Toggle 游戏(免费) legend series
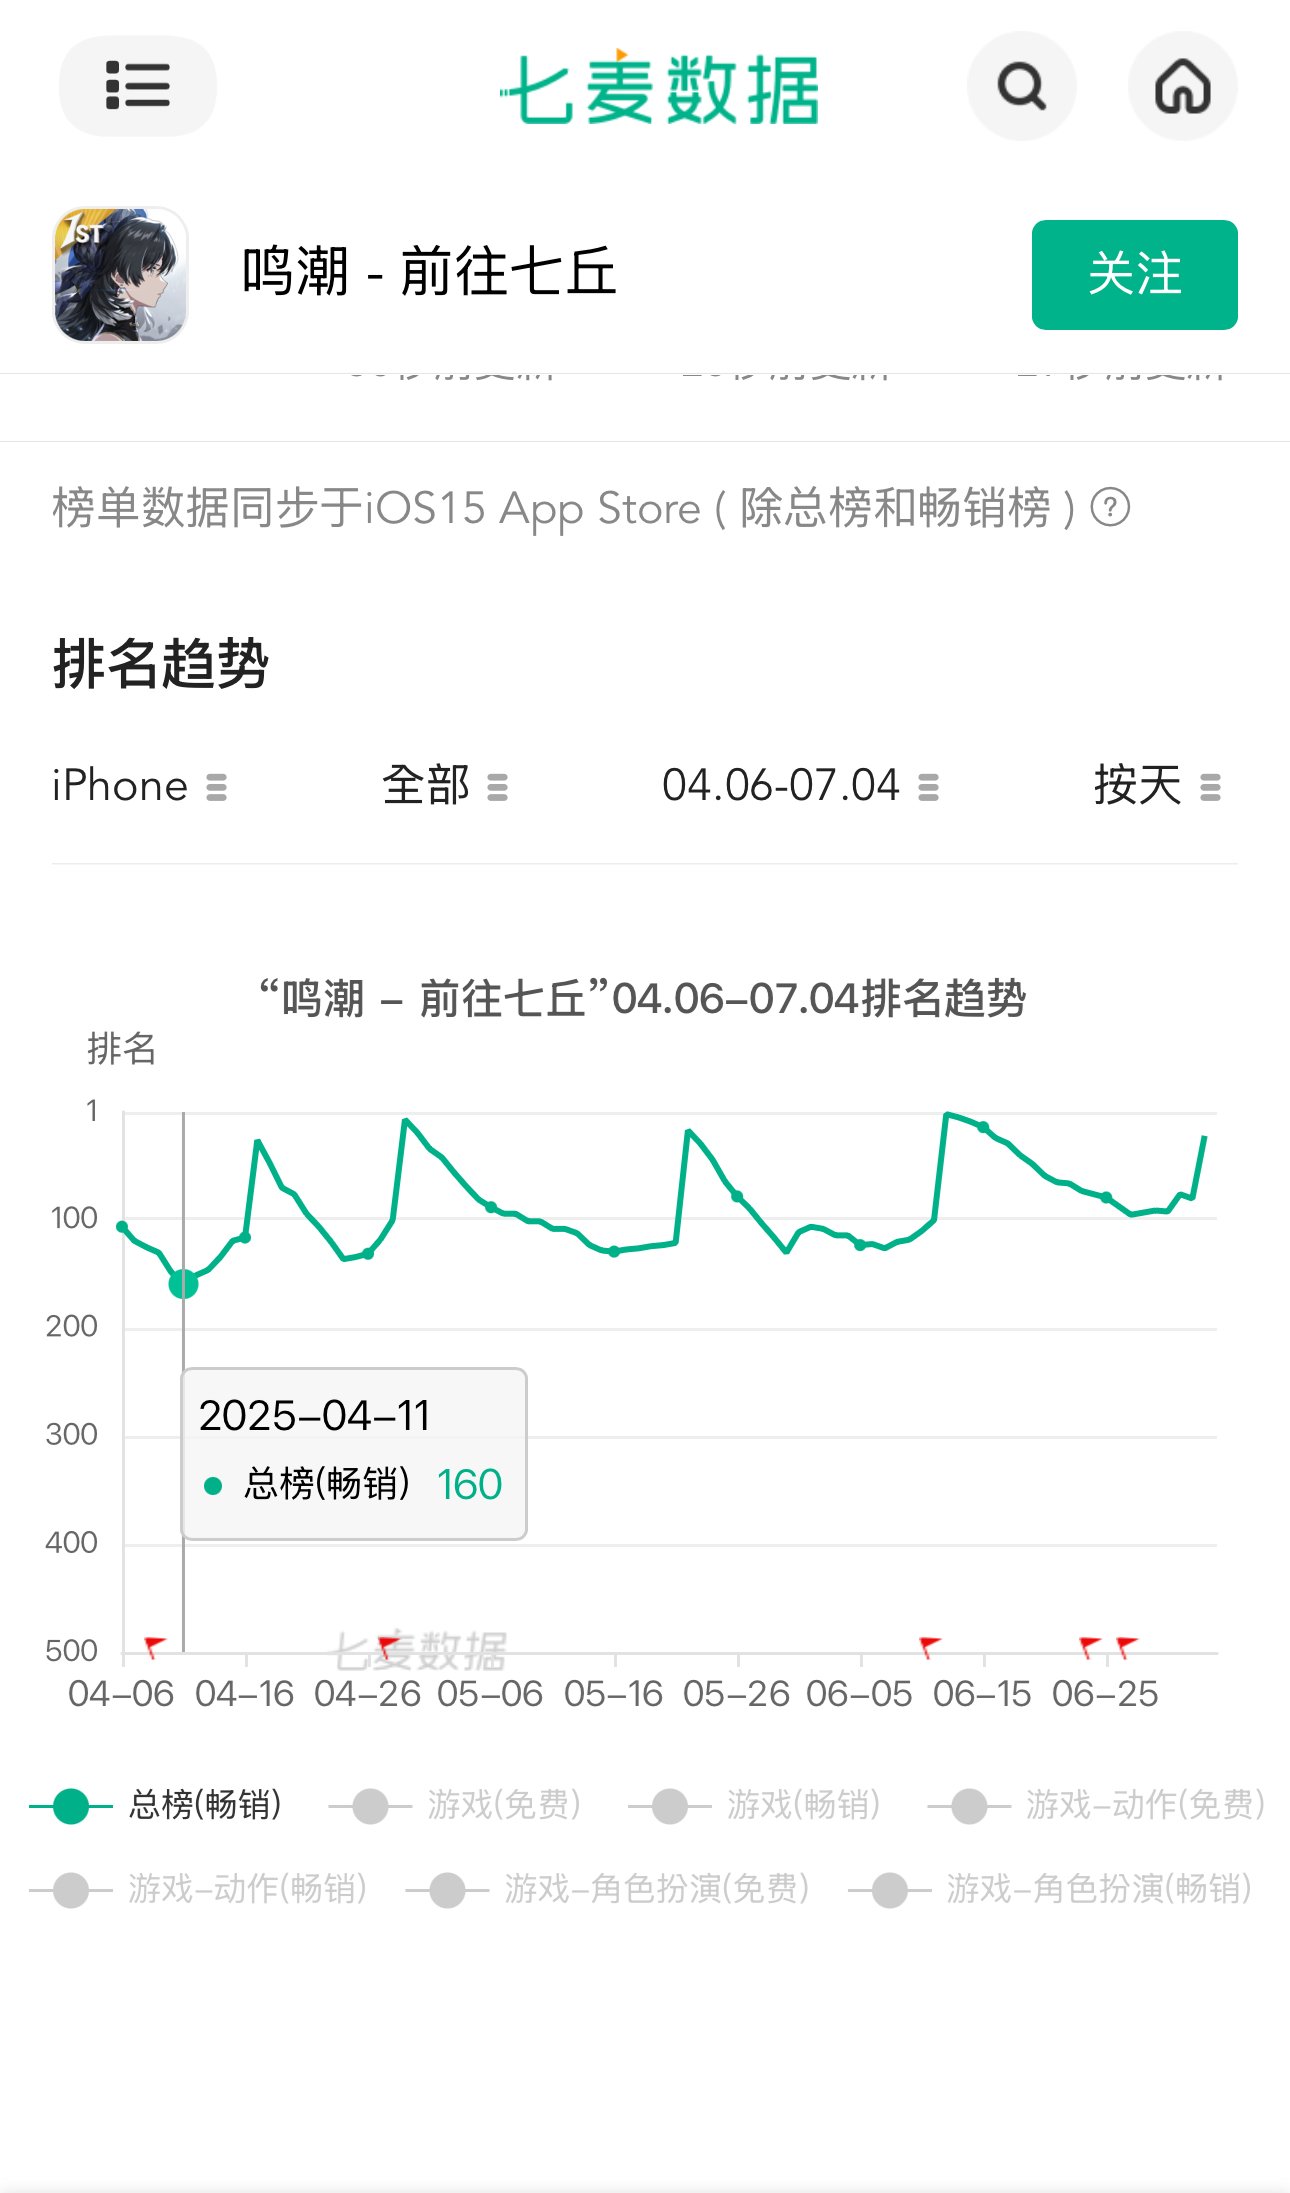 point(456,1805)
